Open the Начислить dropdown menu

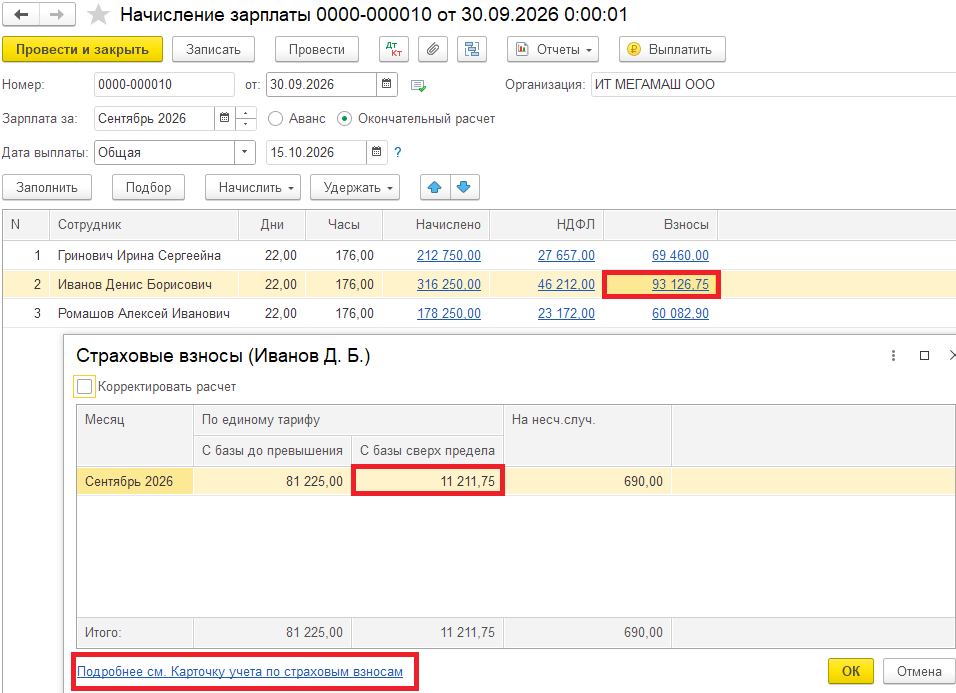[253, 187]
